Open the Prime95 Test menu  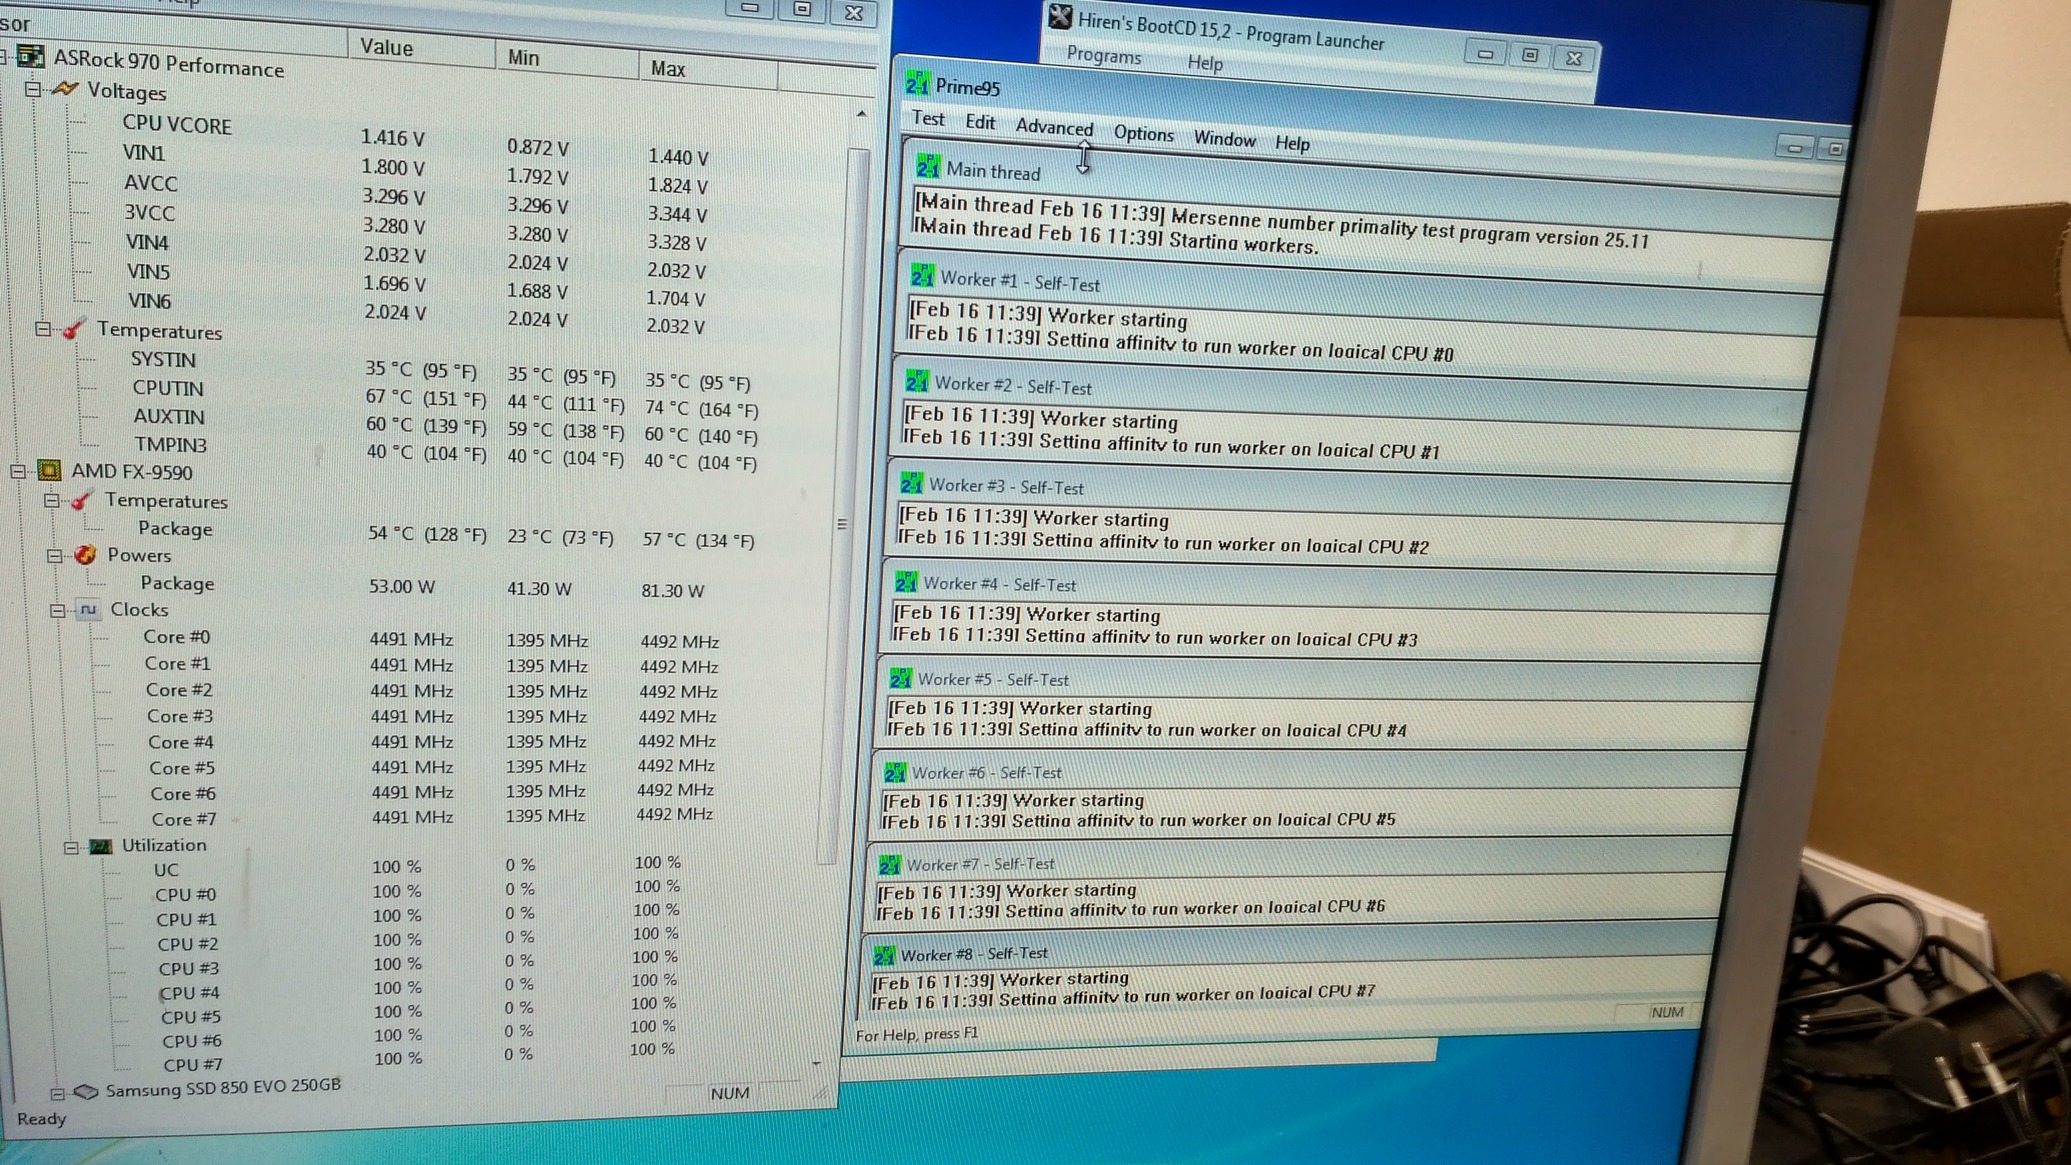pos(928,118)
